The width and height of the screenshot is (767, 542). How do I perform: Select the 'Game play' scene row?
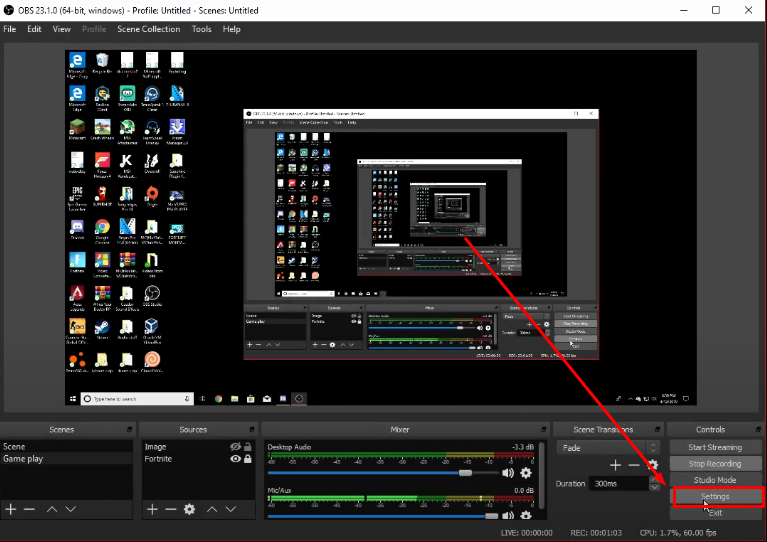point(67,459)
